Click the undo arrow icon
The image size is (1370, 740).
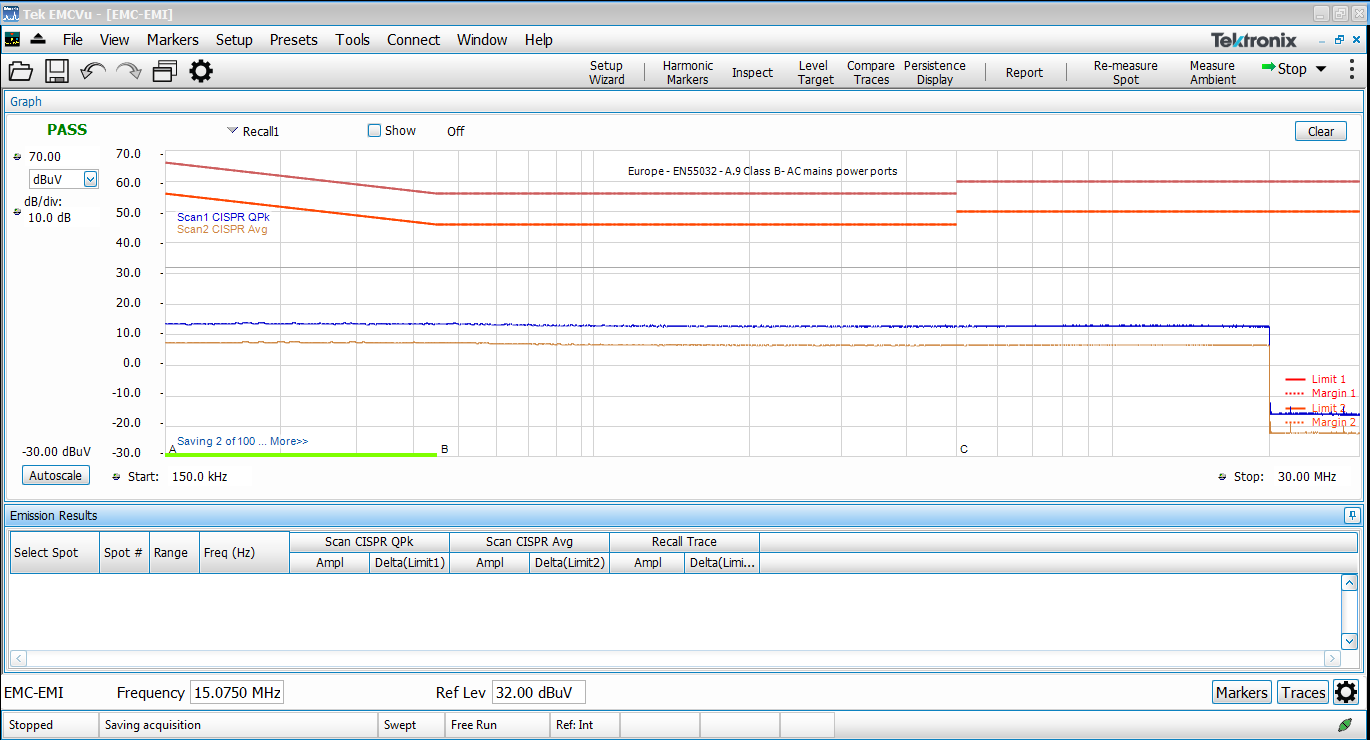point(93,71)
